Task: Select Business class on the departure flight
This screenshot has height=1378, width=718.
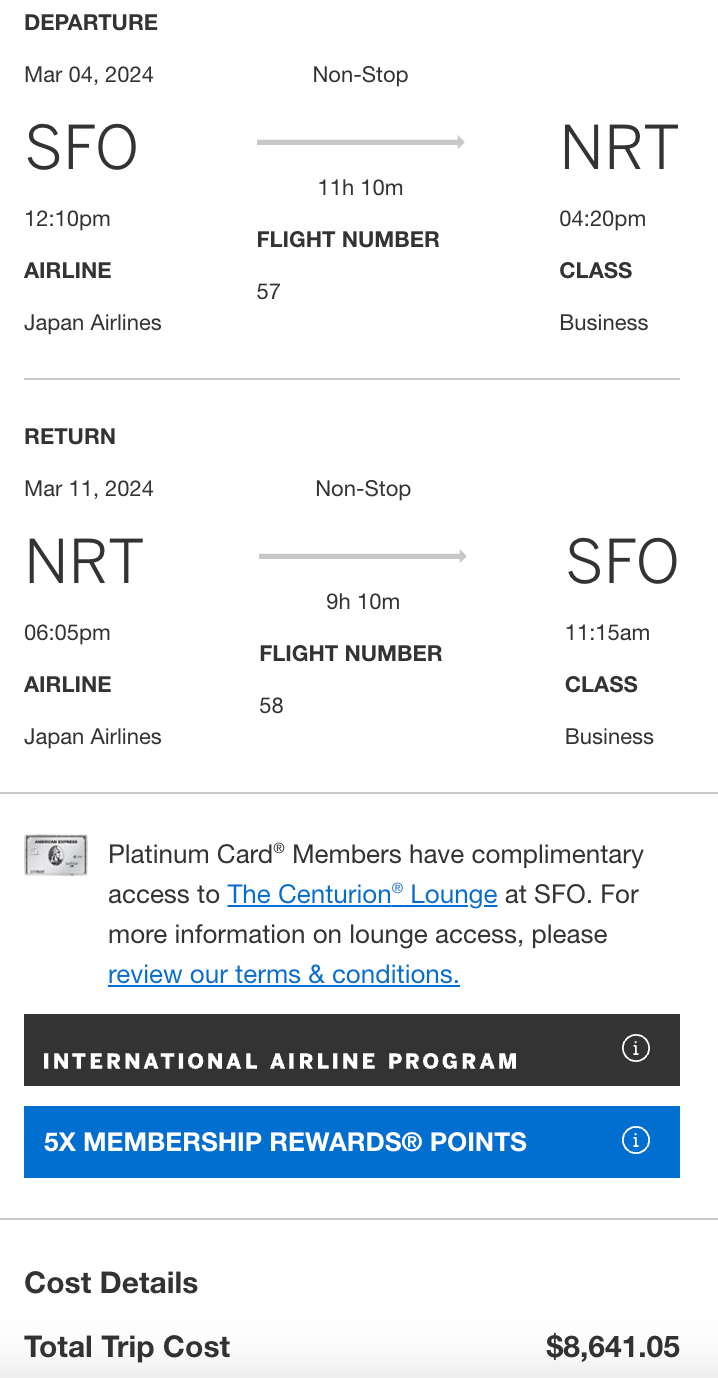Action: click(x=604, y=322)
